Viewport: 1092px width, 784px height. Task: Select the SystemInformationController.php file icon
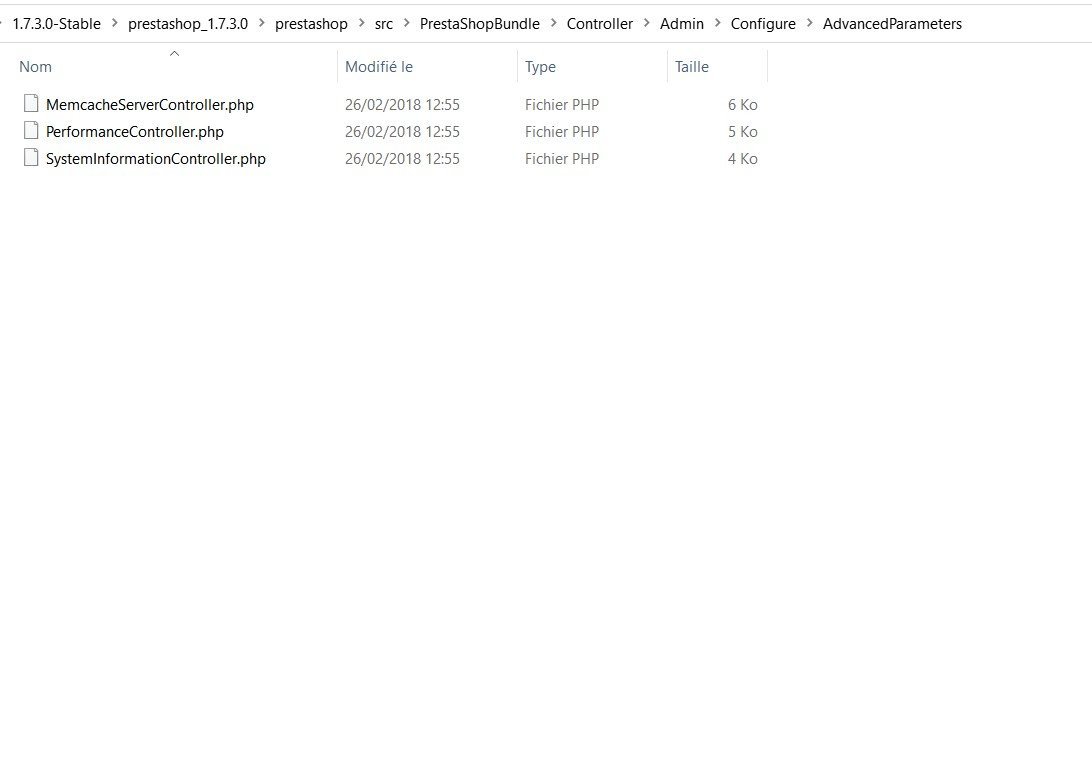[x=31, y=158]
